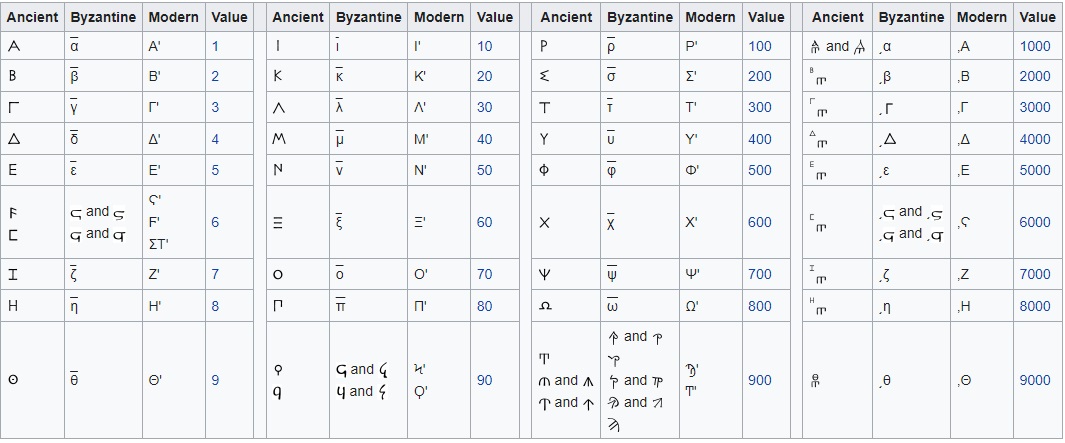The width and height of the screenshot is (1065, 443).
Task: Click the ancient Theta symbol for 9
Action: (x=12, y=380)
